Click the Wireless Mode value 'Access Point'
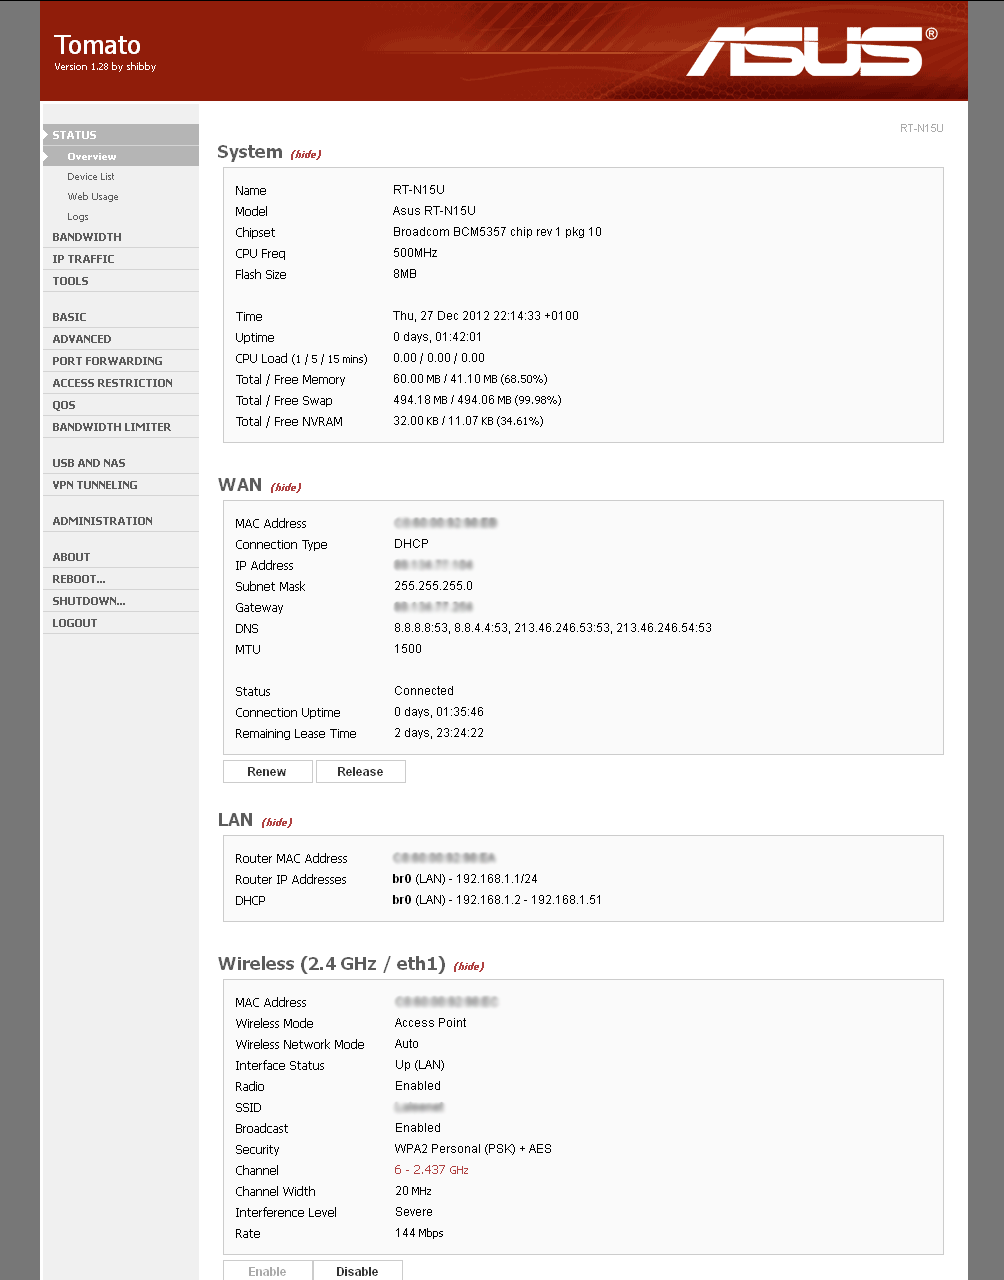1004x1280 pixels. click(x=431, y=1023)
